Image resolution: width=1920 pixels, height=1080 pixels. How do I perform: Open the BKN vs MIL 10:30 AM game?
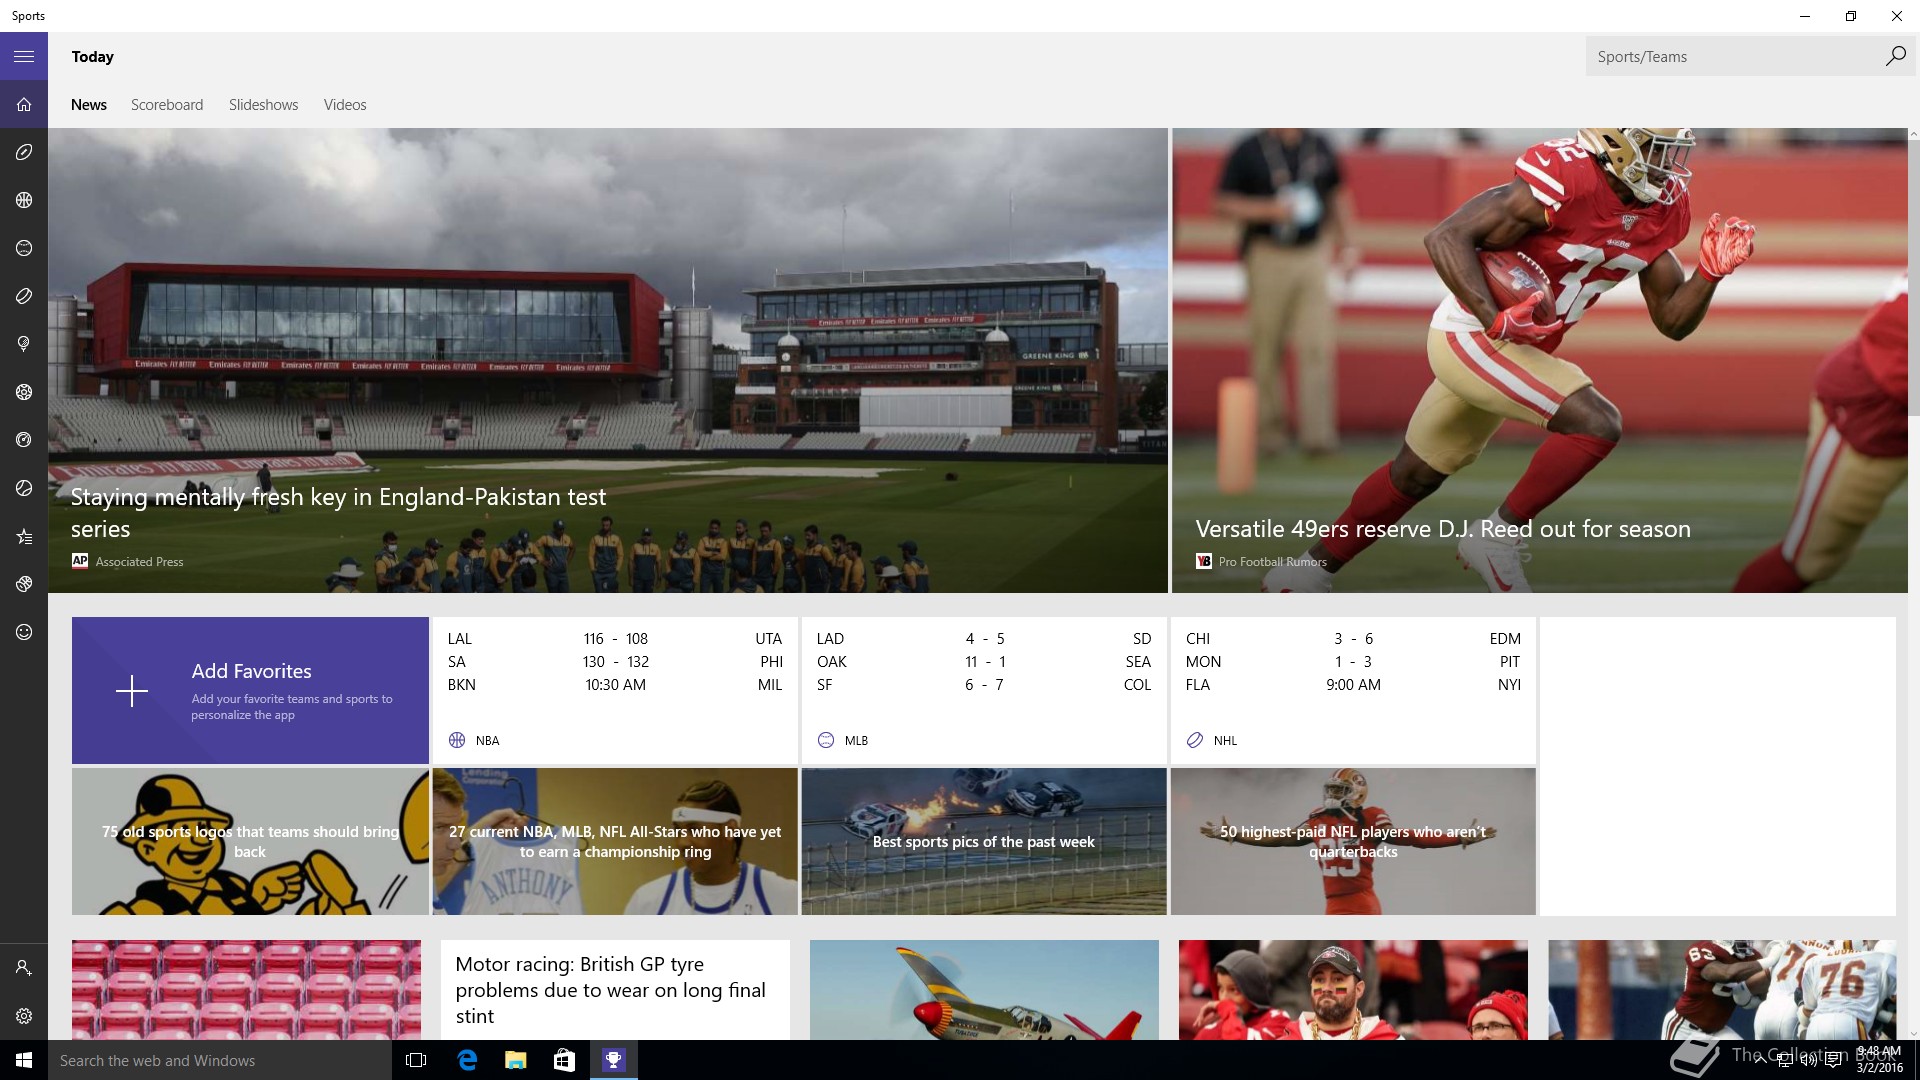point(615,684)
